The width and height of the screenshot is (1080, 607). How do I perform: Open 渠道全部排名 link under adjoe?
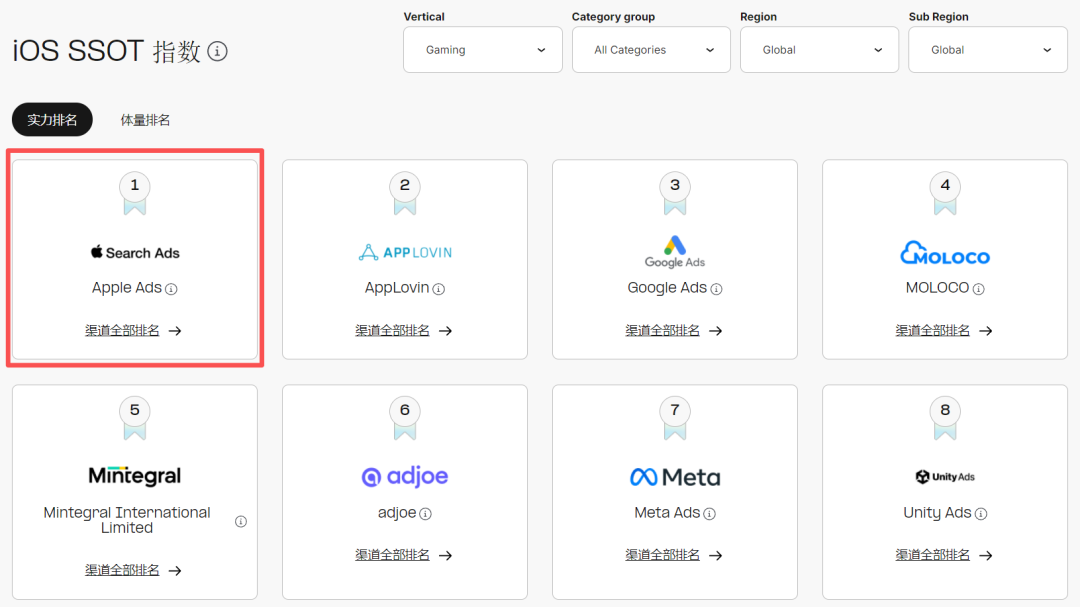(x=404, y=555)
